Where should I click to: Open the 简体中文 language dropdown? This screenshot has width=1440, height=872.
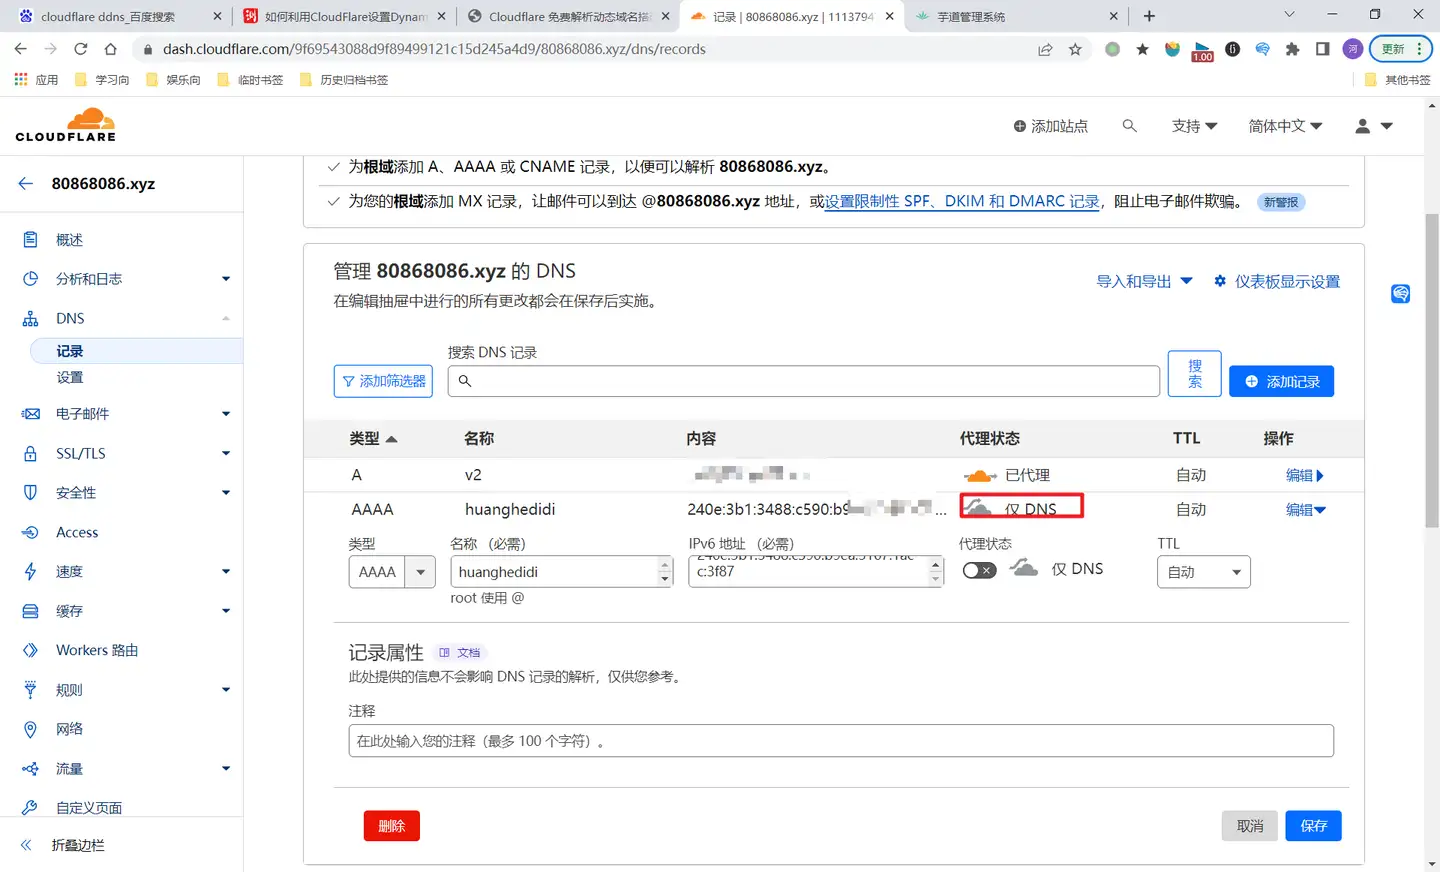[1285, 126]
